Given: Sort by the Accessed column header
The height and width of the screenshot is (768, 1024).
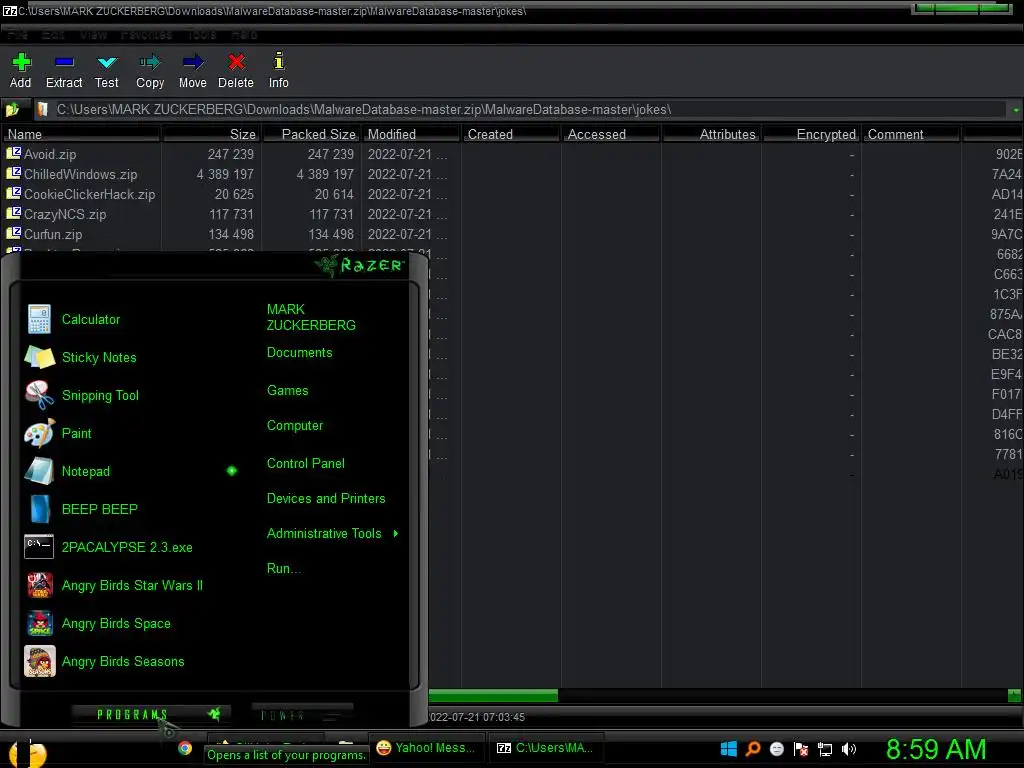Looking at the screenshot, I should [611, 134].
